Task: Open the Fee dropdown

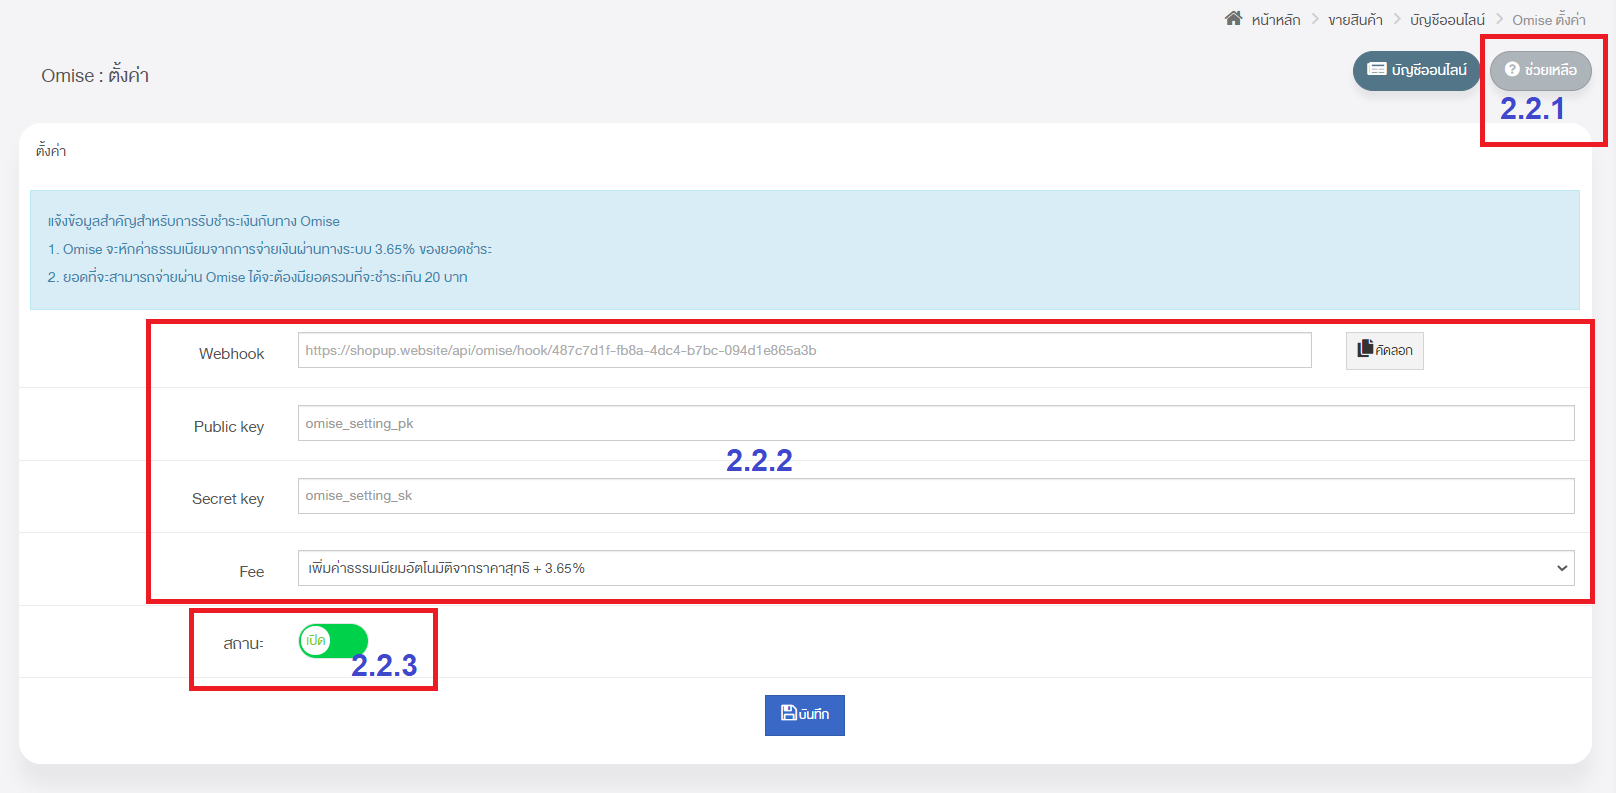Action: pyautogui.click(x=936, y=568)
